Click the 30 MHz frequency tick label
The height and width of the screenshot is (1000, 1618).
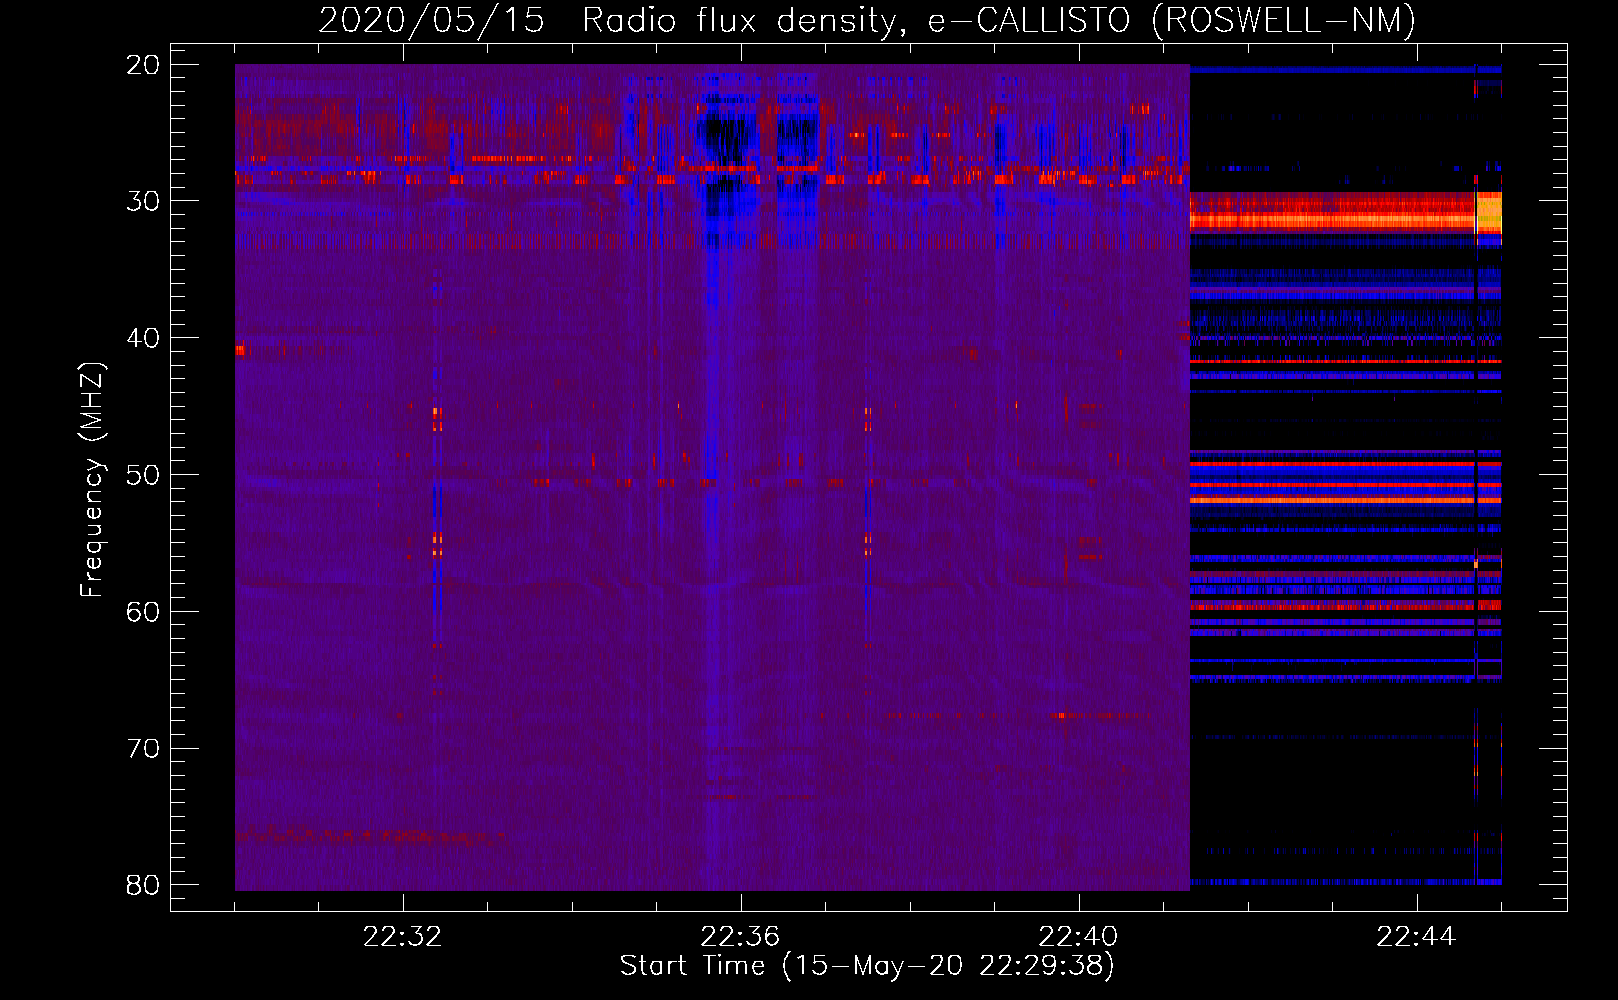pos(143,201)
